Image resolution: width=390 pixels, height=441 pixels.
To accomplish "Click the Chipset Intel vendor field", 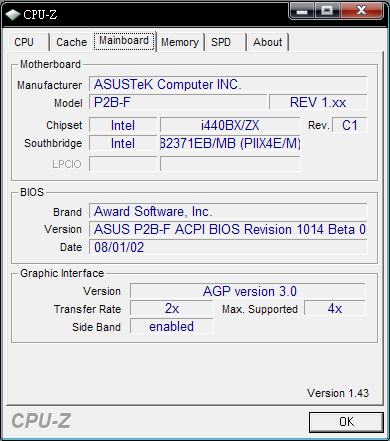I will tap(123, 125).
